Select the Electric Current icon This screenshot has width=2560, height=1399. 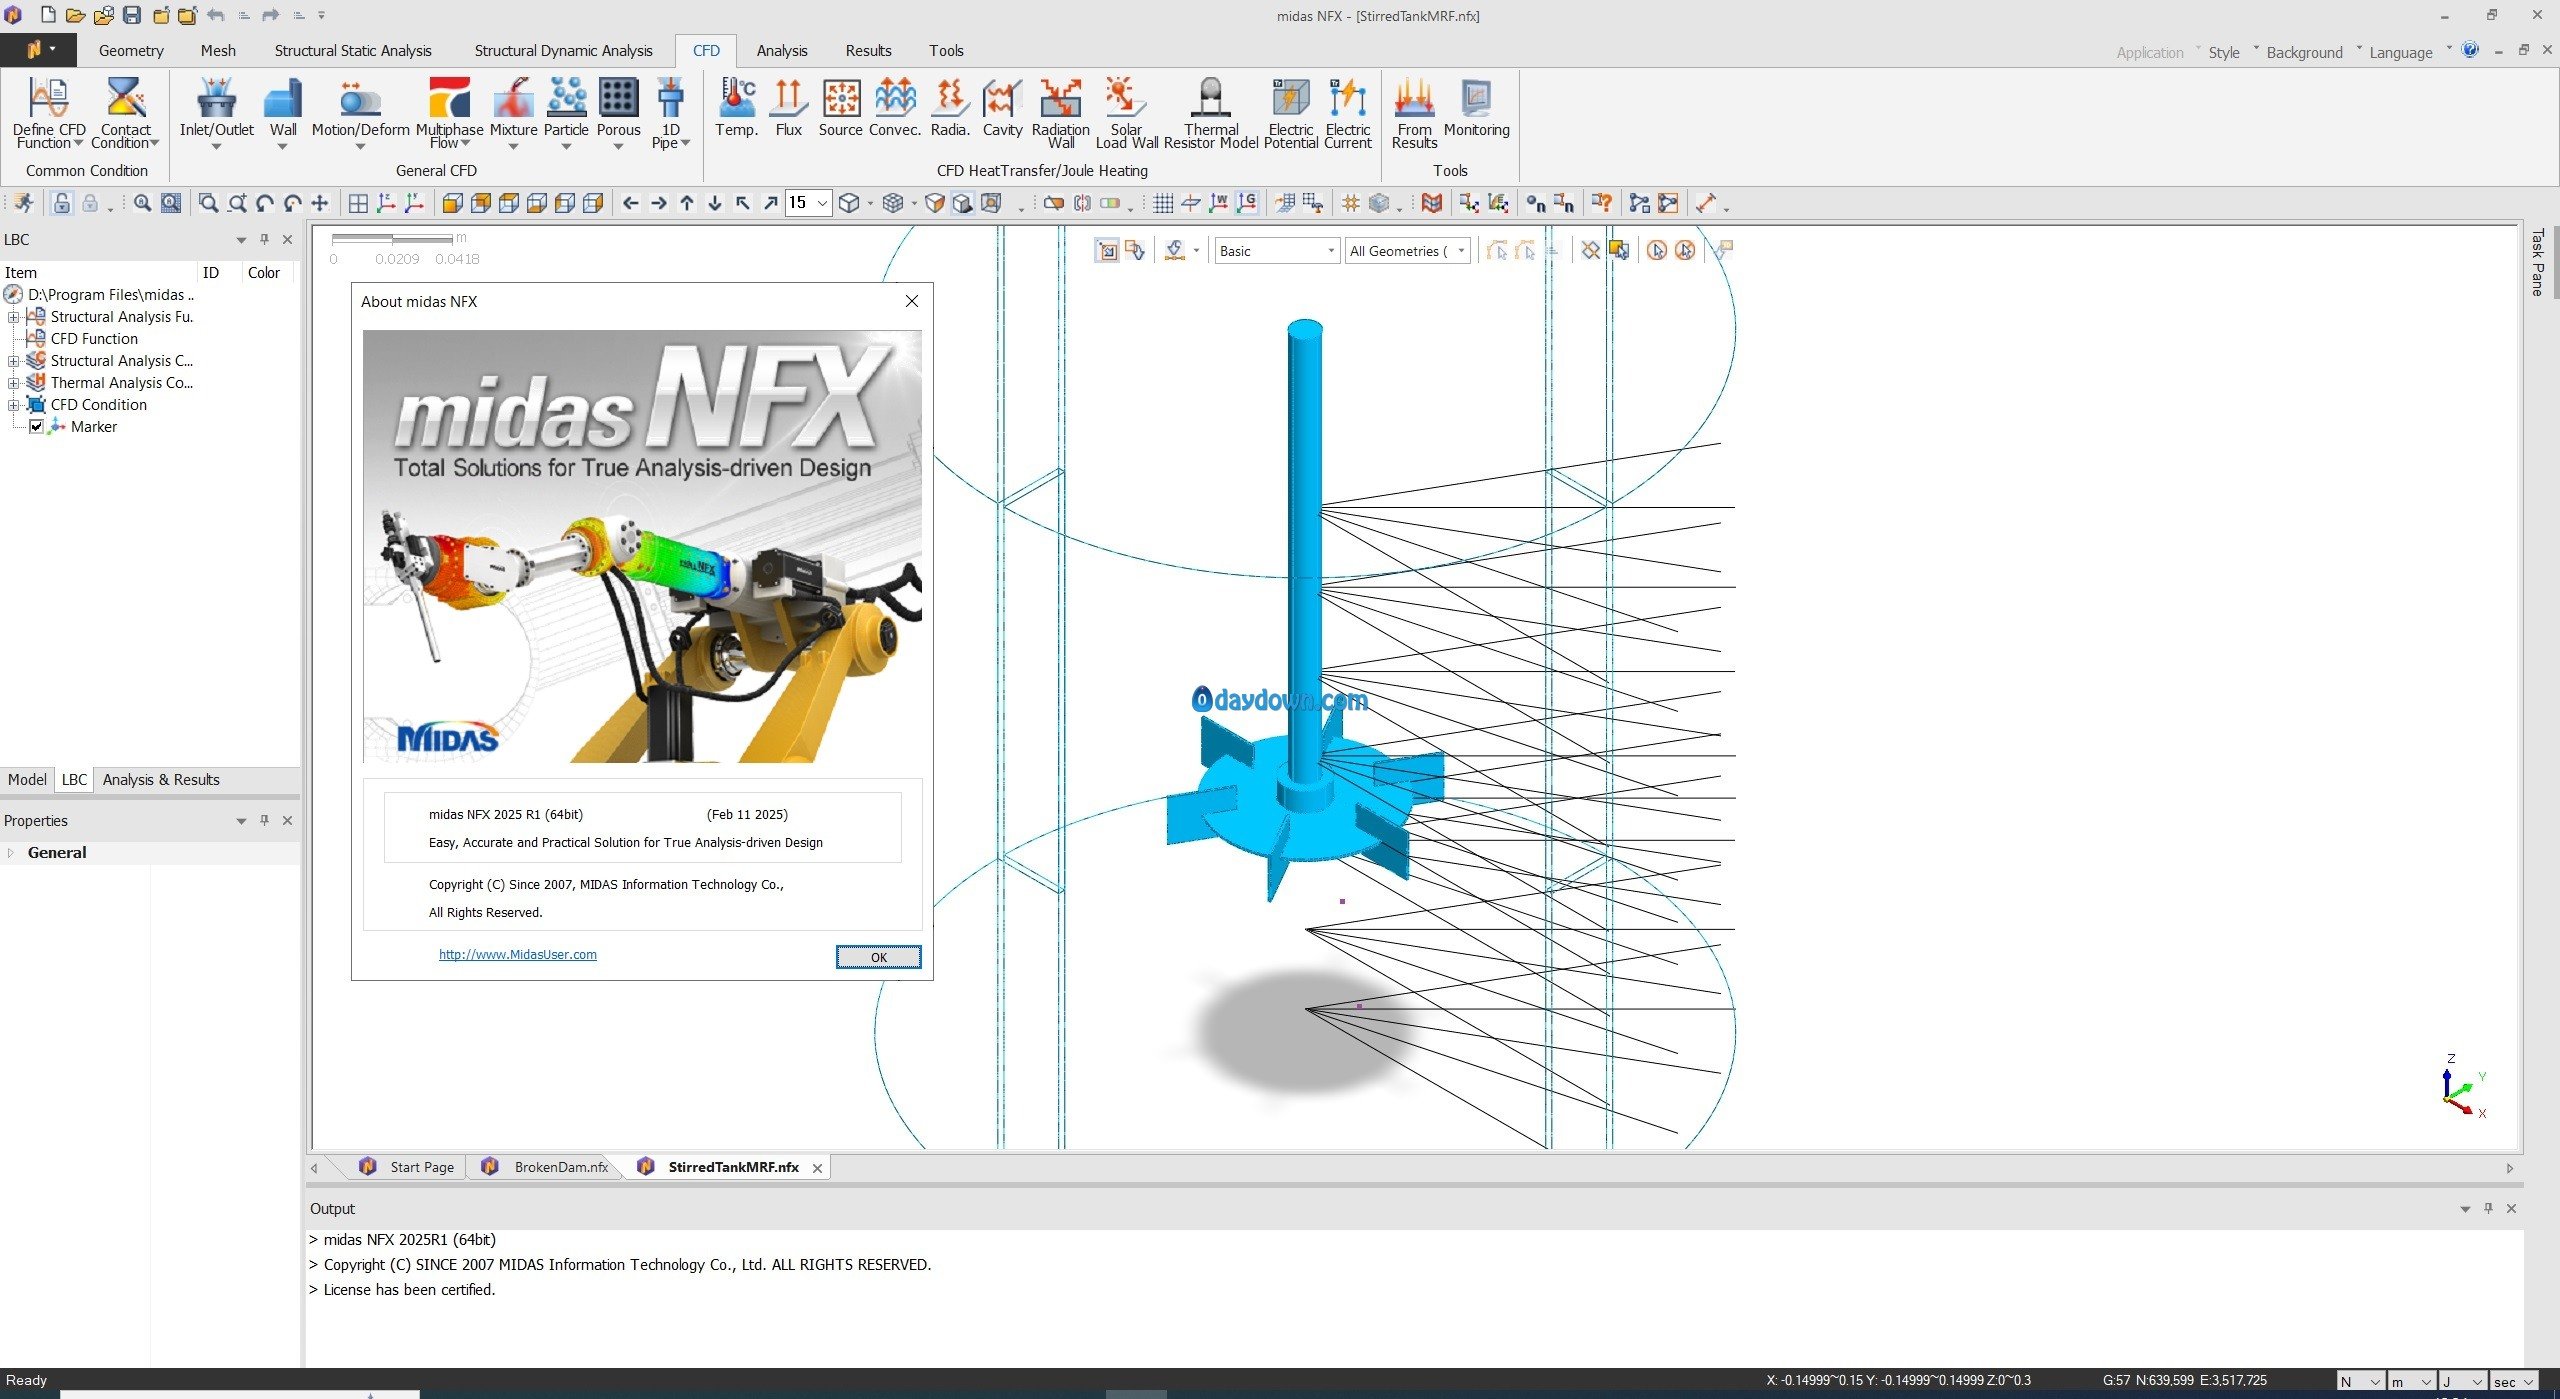(1348, 112)
